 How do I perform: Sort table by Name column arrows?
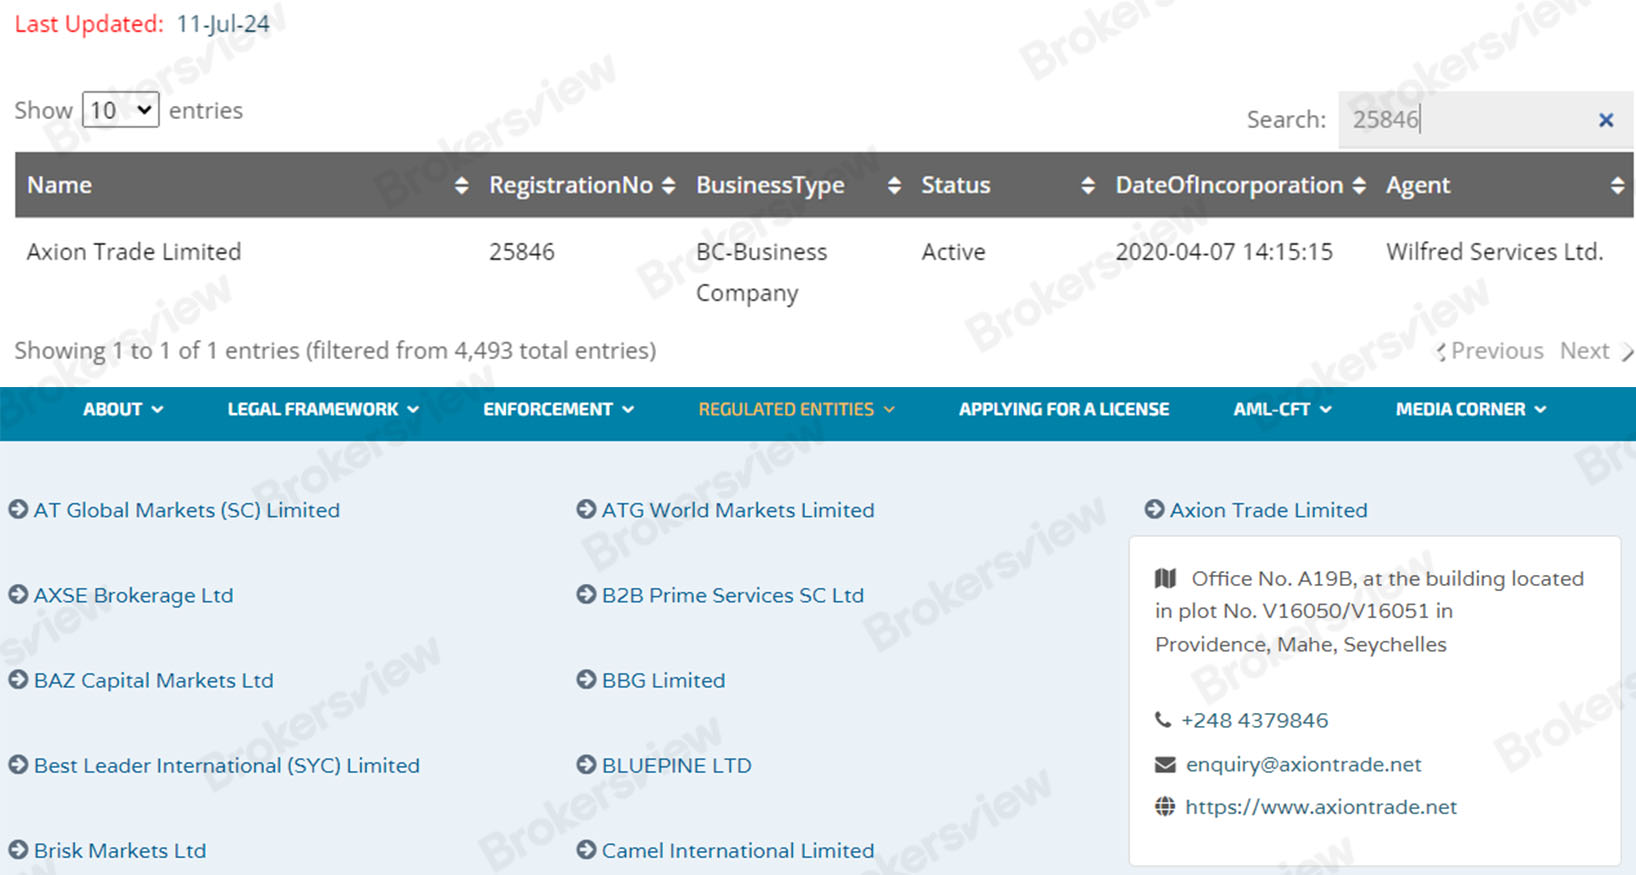[x=461, y=185]
